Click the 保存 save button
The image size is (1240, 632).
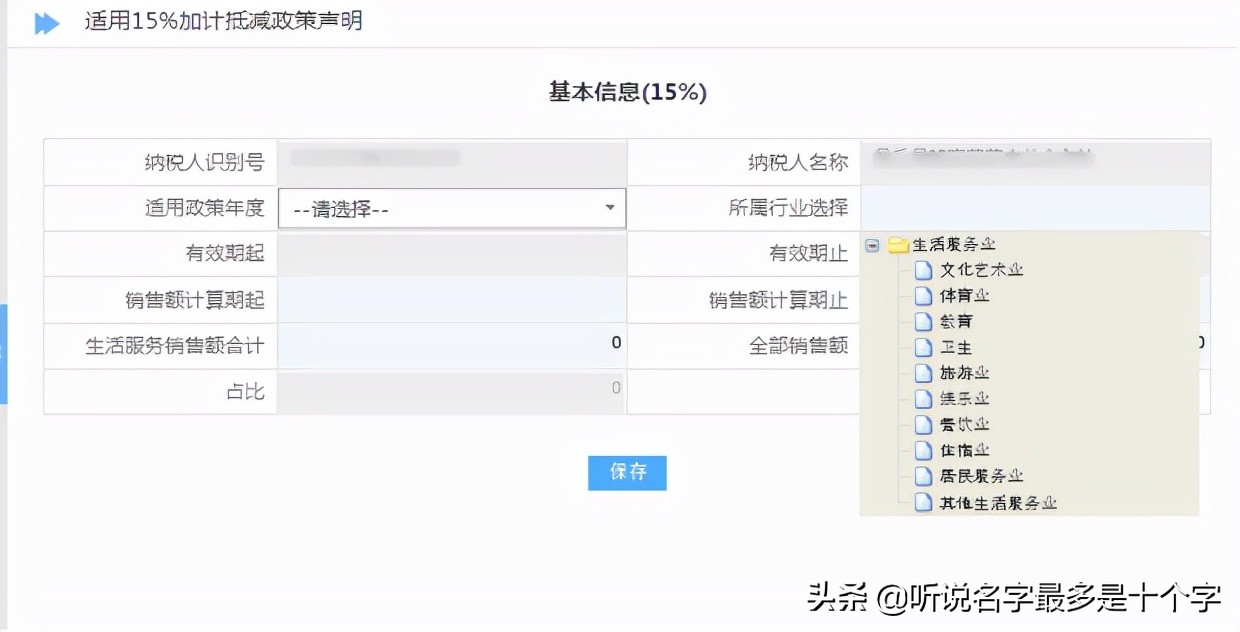click(627, 473)
